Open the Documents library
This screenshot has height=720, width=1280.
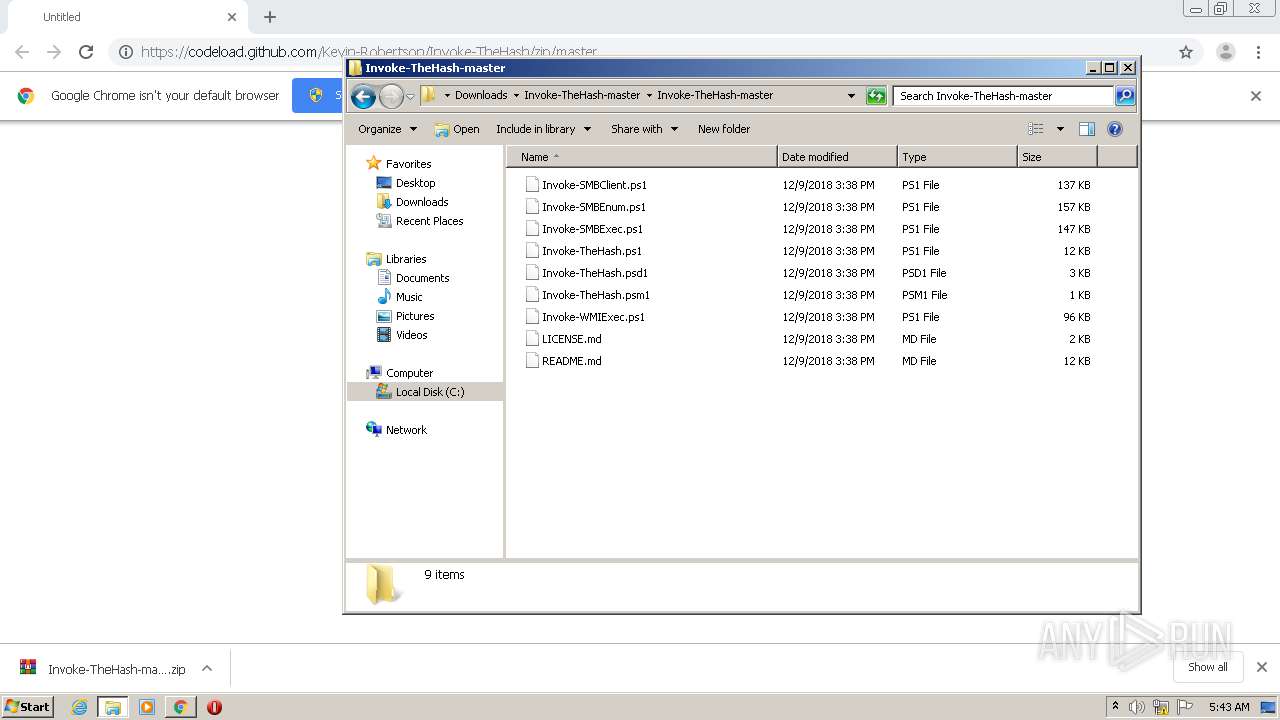click(x=422, y=278)
